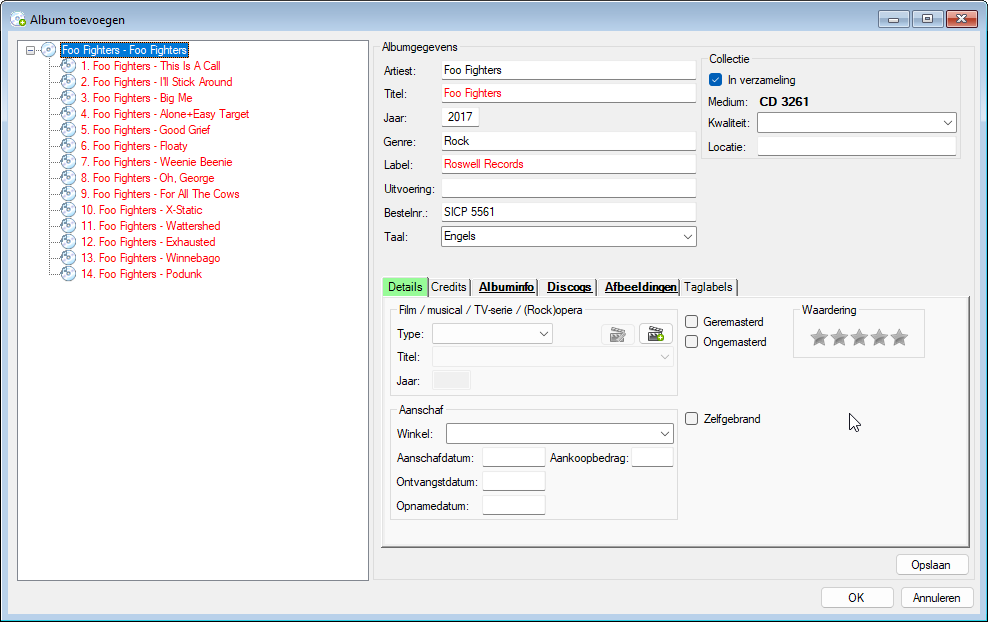Click the track icon beside Floaty
This screenshot has height=622, width=988.
68,146
